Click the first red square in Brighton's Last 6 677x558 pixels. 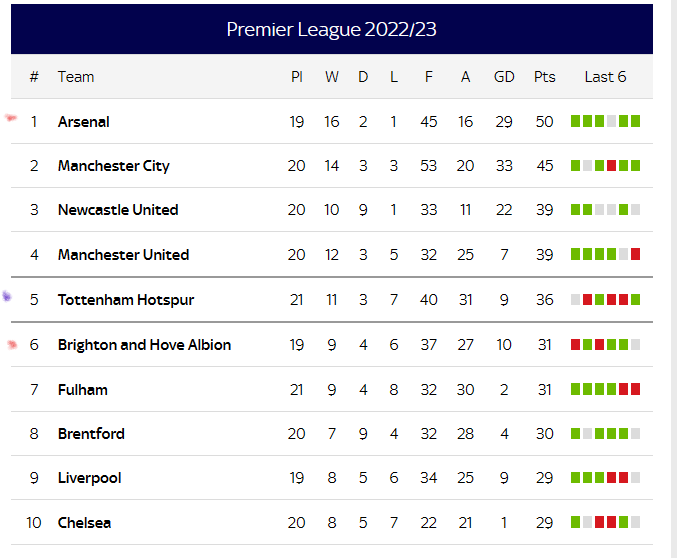point(576,344)
